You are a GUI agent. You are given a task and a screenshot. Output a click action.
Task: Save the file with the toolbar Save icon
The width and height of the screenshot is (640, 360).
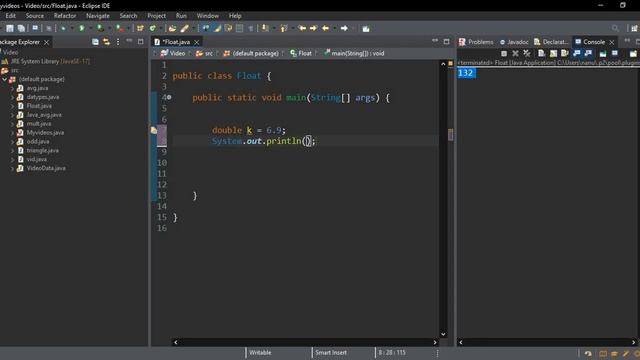point(10,28)
